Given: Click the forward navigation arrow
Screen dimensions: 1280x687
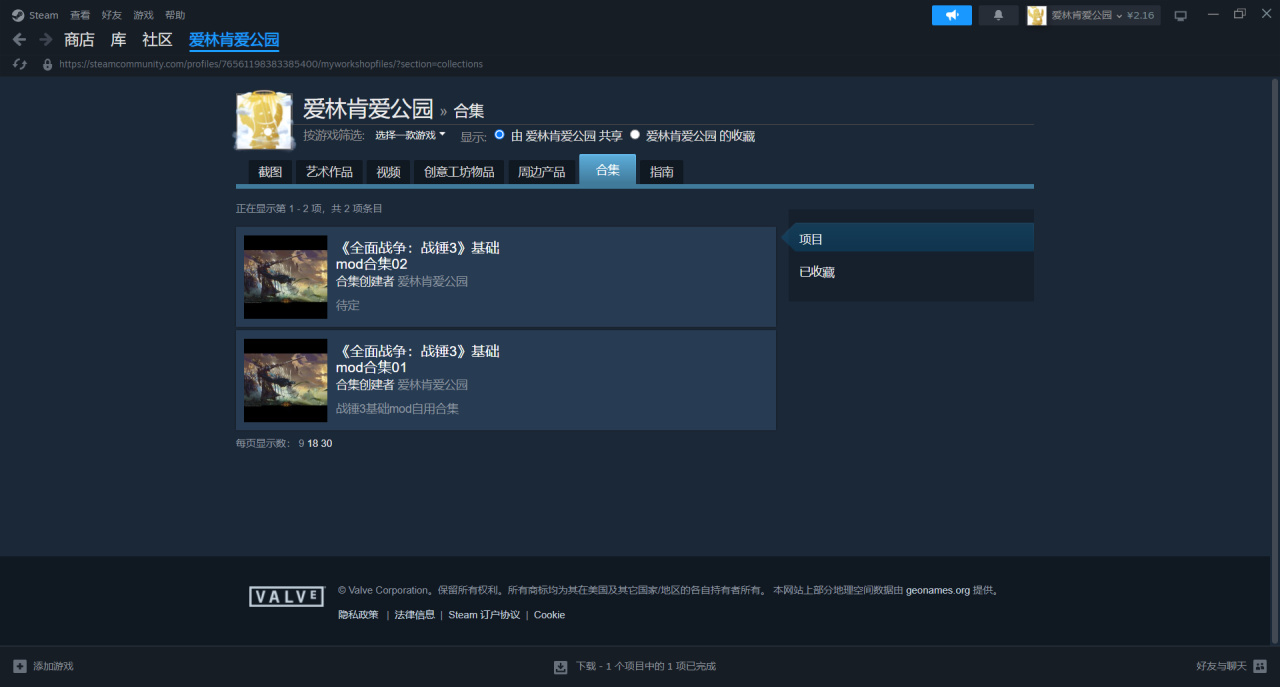Looking at the screenshot, I should tap(45, 40).
